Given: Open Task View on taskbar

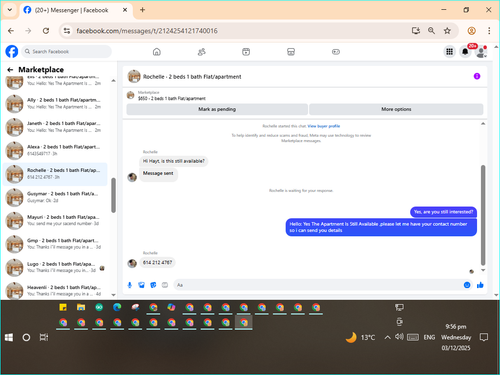Looking at the screenshot, I should click(x=44, y=337).
